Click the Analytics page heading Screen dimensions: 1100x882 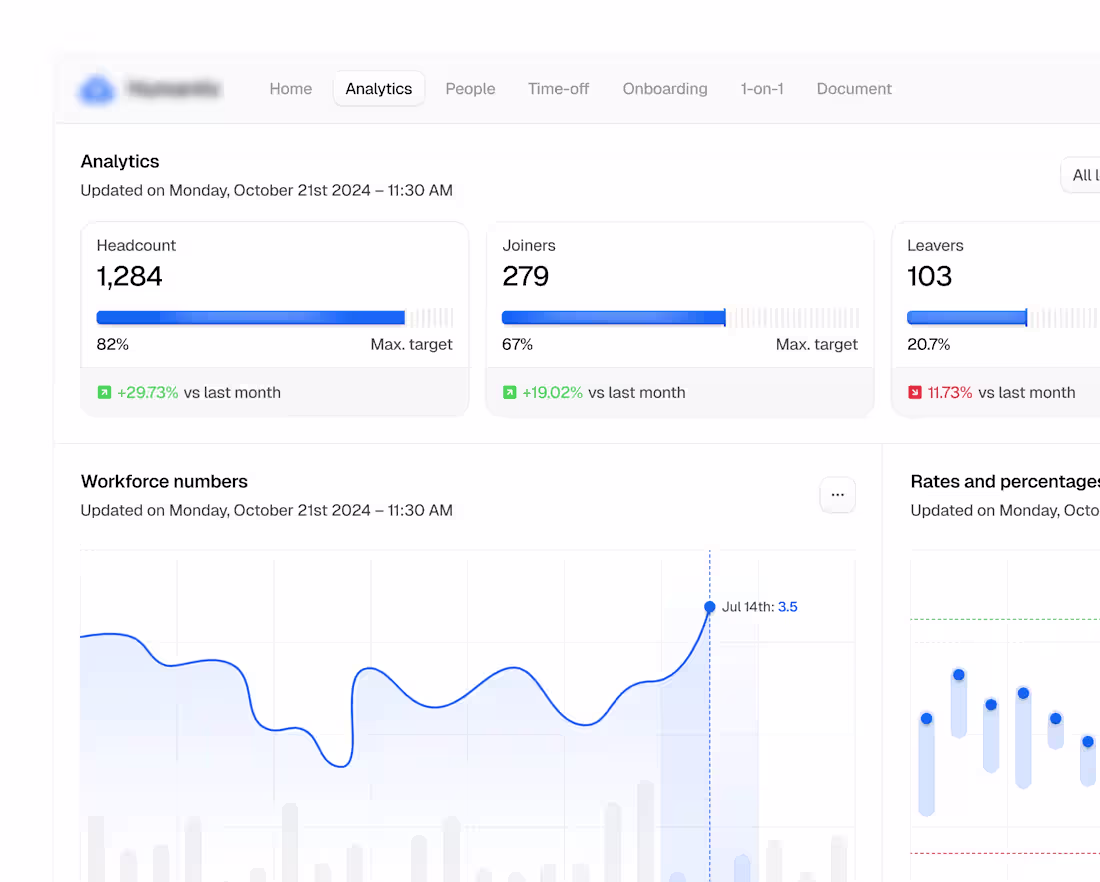click(x=120, y=161)
